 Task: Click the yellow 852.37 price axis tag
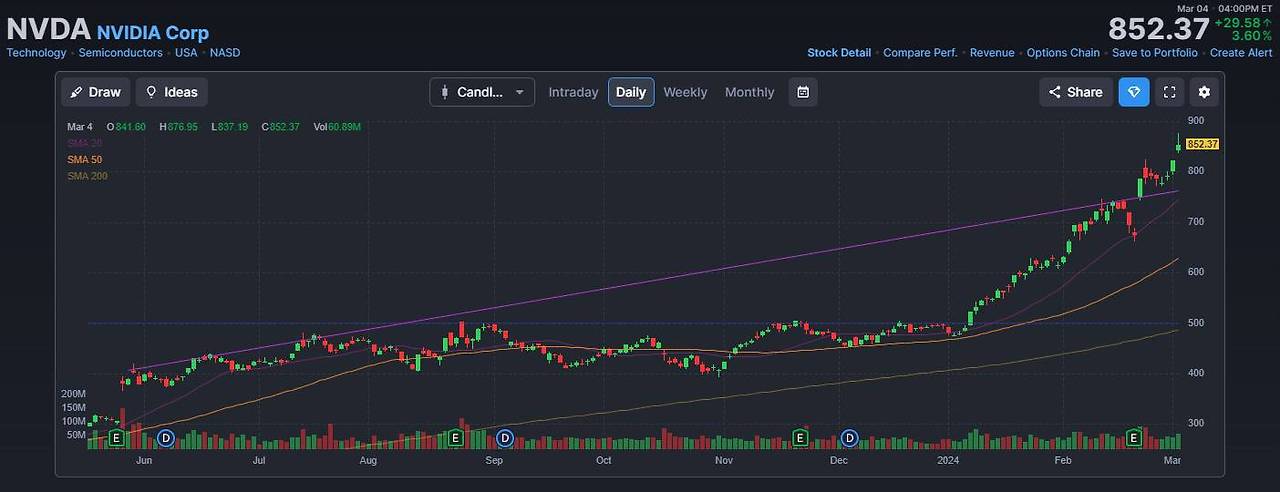point(1202,144)
